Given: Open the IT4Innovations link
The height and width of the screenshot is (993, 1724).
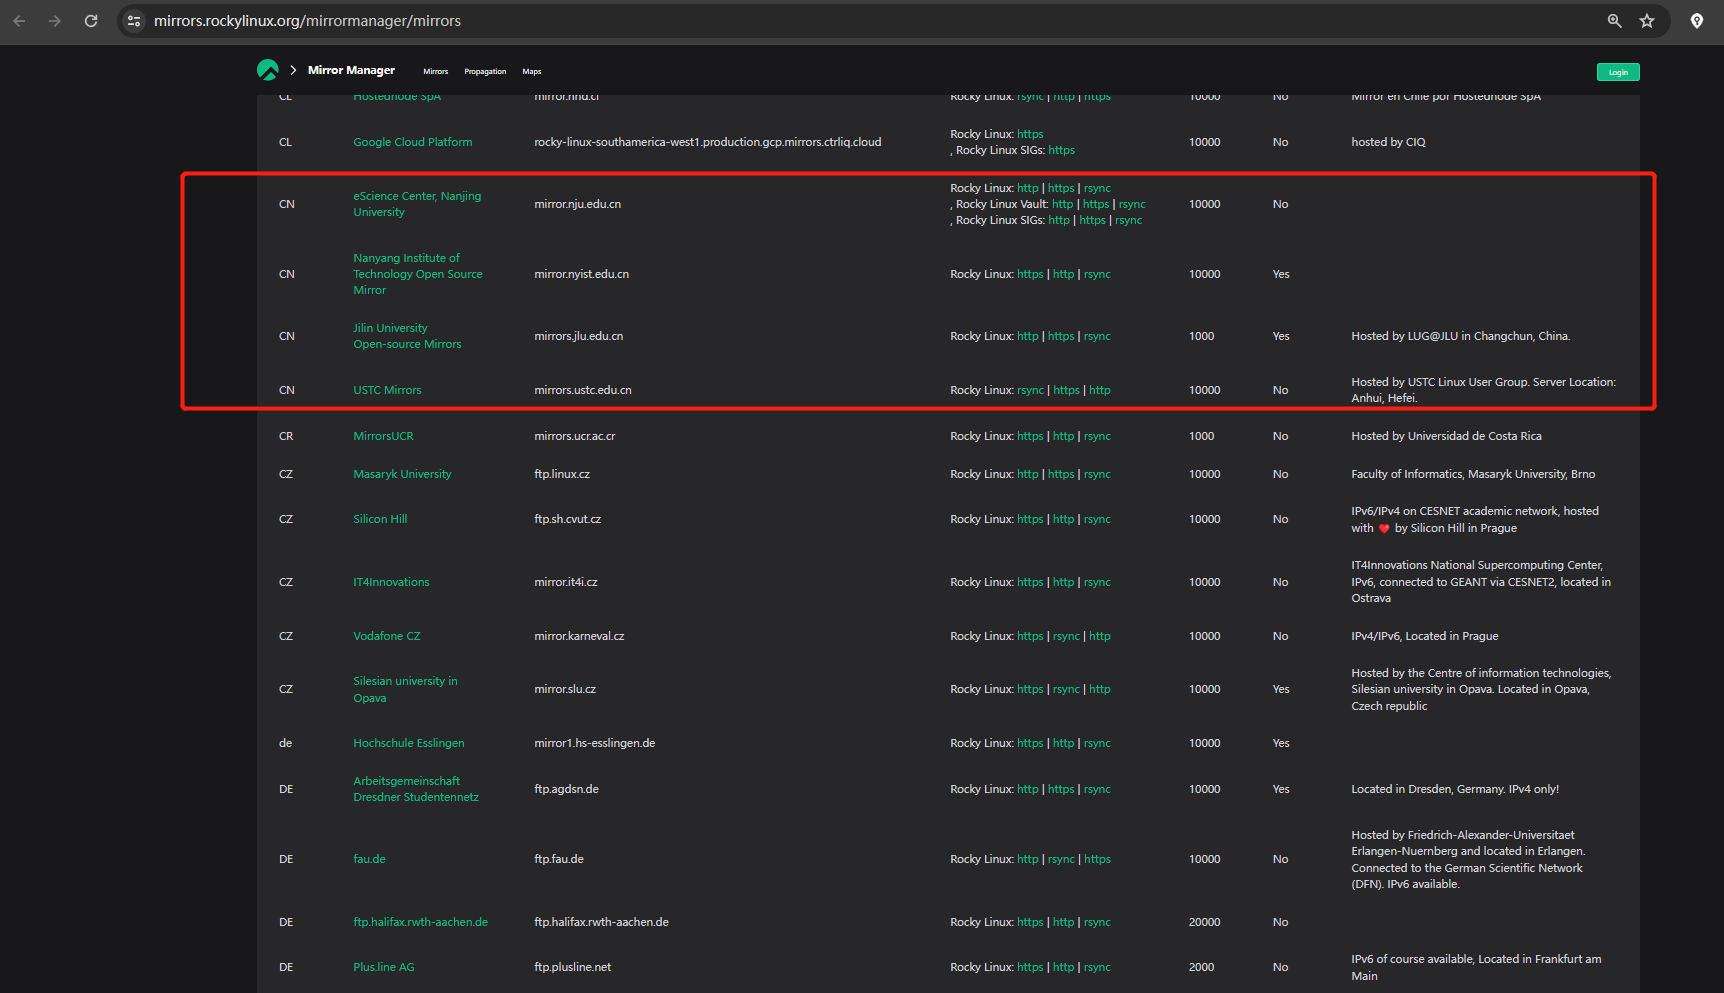Looking at the screenshot, I should pyautogui.click(x=391, y=582).
